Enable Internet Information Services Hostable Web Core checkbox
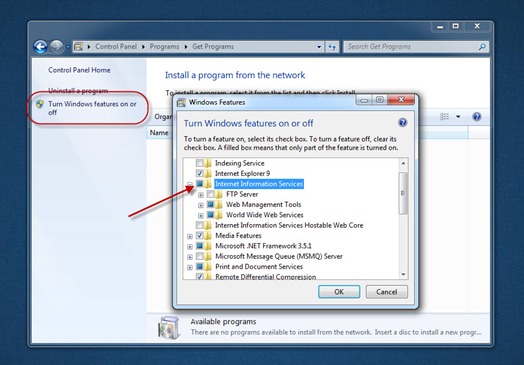The image size is (524, 365). 200,225
